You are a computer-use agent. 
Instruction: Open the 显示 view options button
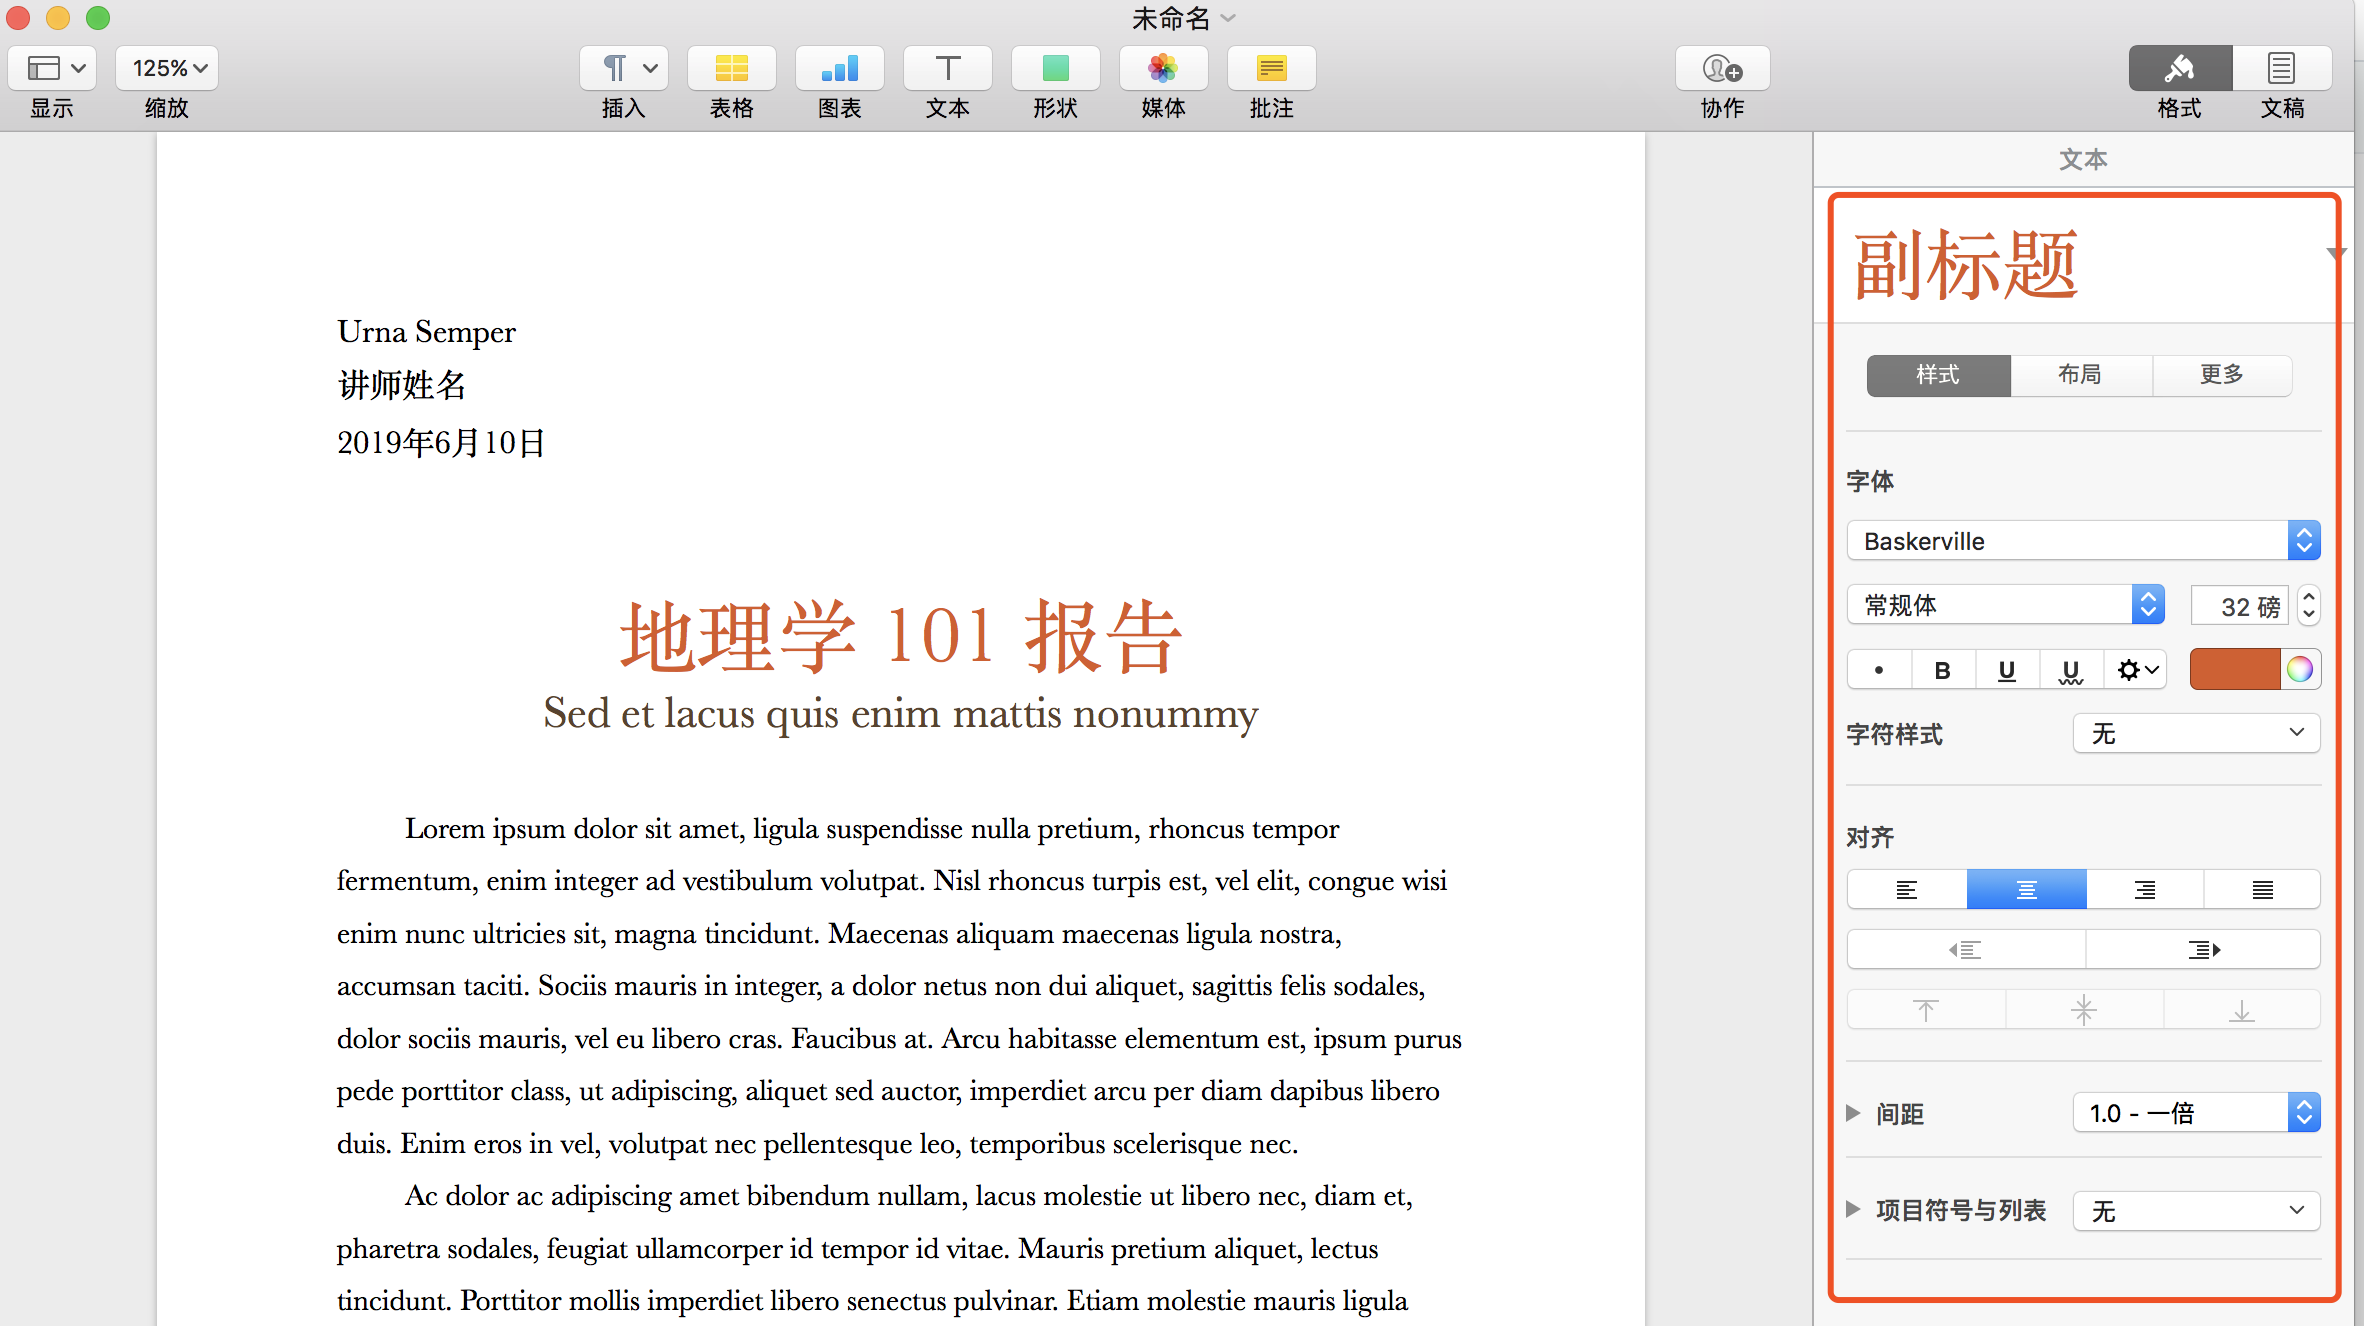[x=52, y=68]
